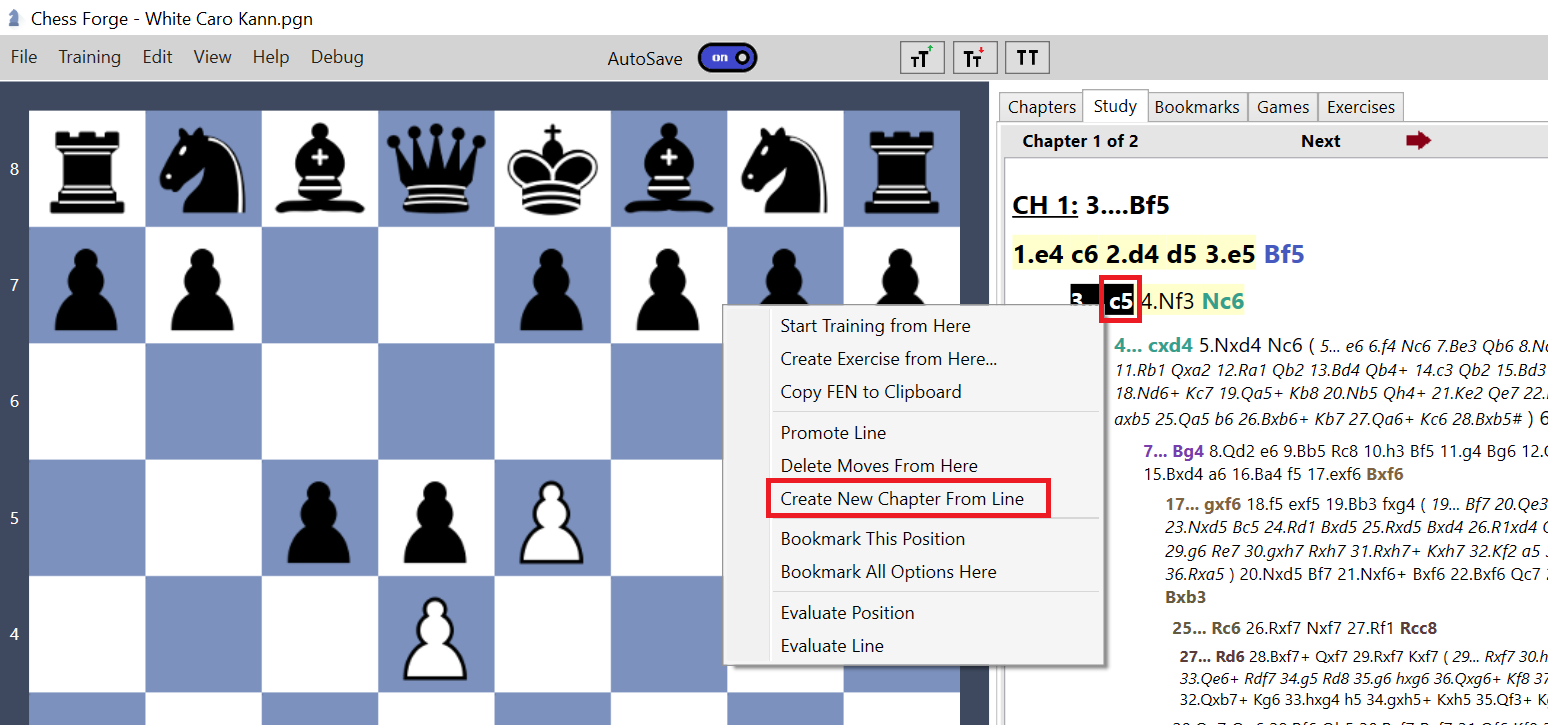Decrease the move notation font size

coord(975,57)
